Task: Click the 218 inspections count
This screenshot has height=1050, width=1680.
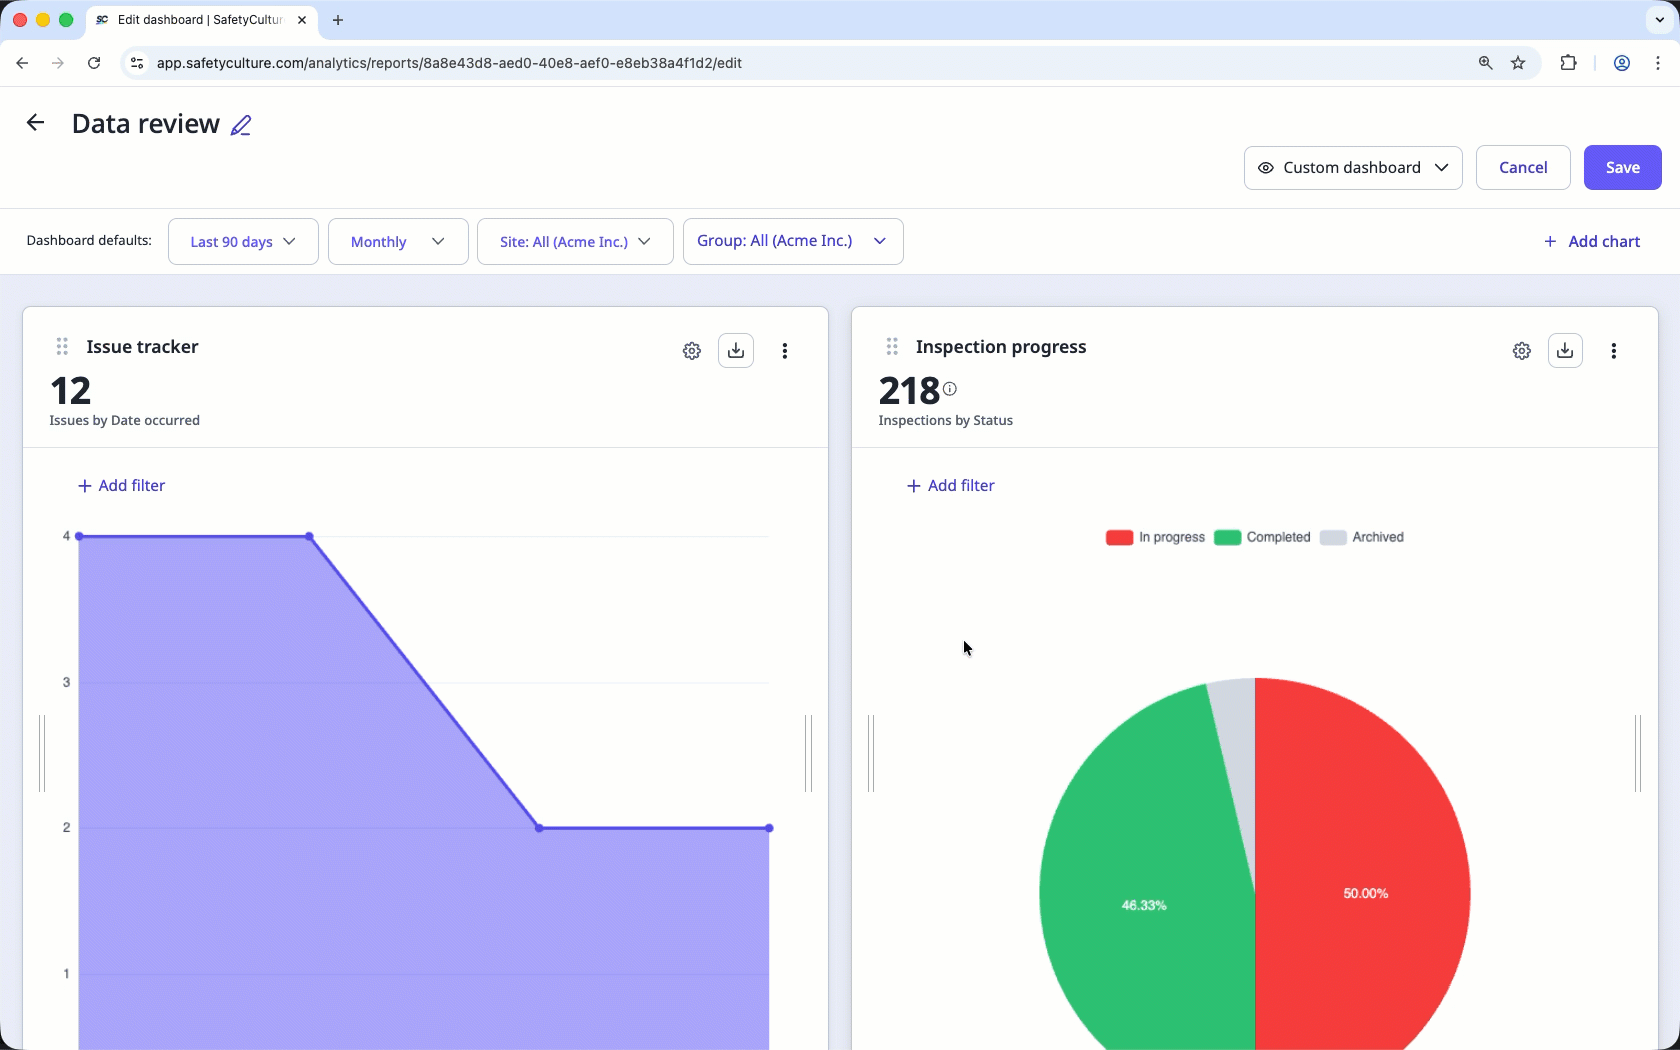Action: (x=909, y=390)
